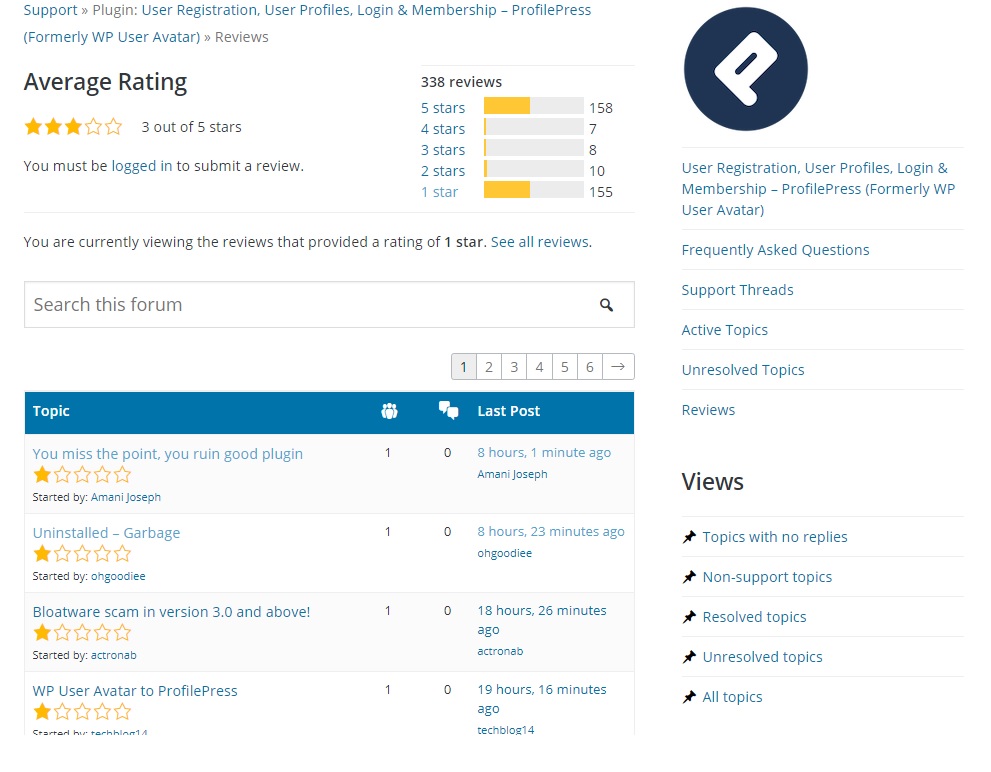Viewport: 991px width, 772px height.
Task: Open ohgoodiee profile in Started by line
Action: click(118, 577)
